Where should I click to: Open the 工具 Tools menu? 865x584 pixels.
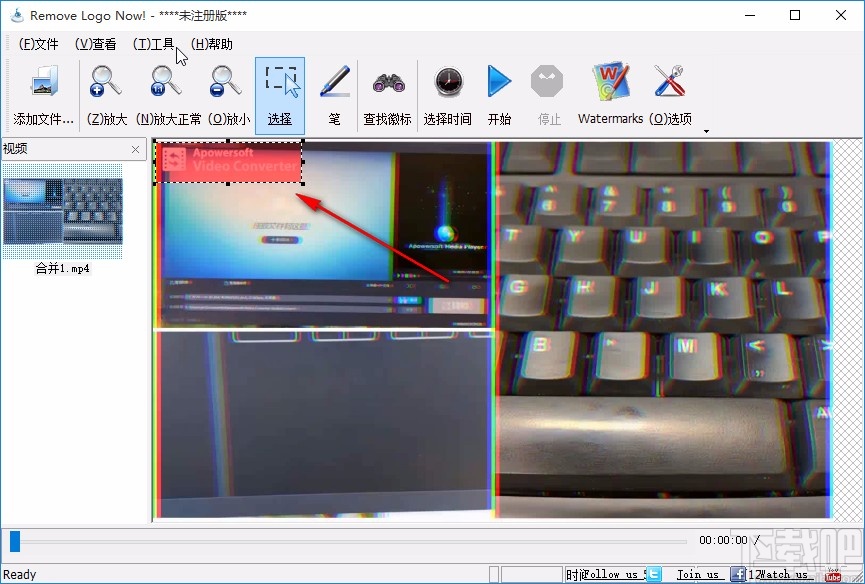coord(154,44)
